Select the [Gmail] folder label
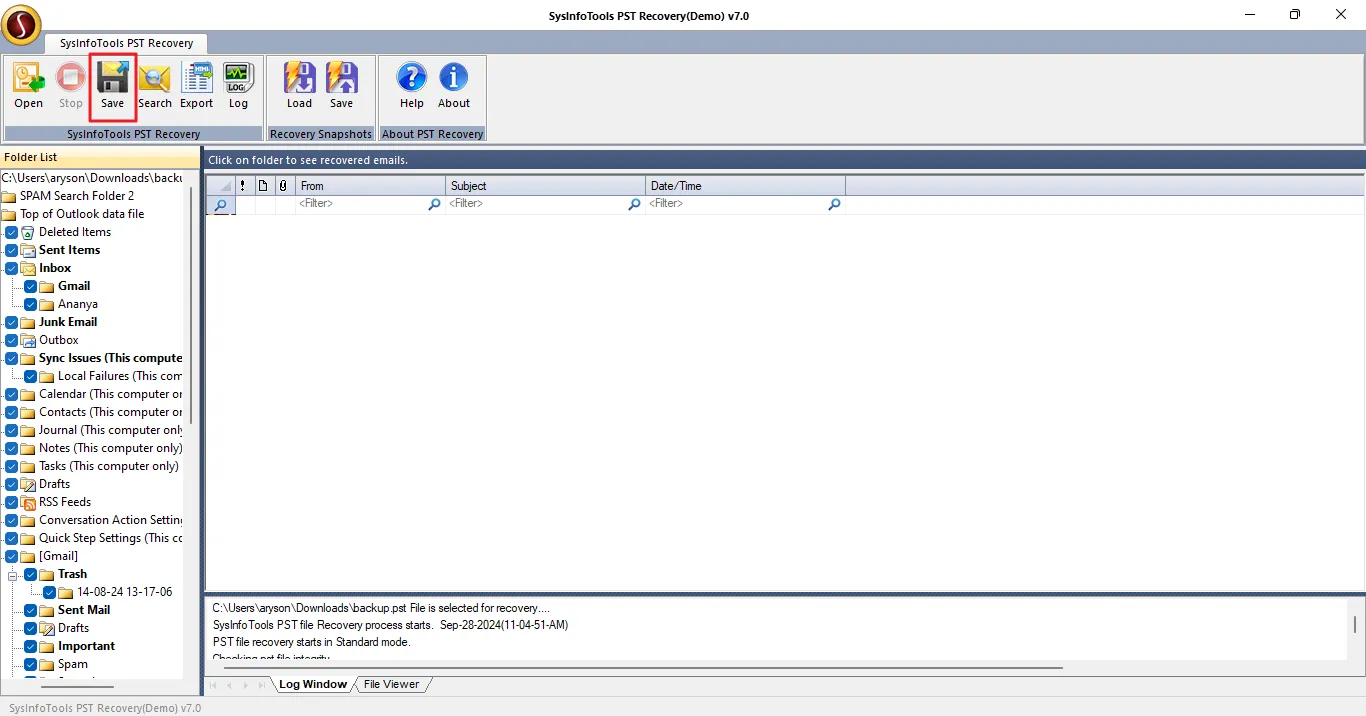Viewport: 1366px width, 716px height. point(58,556)
